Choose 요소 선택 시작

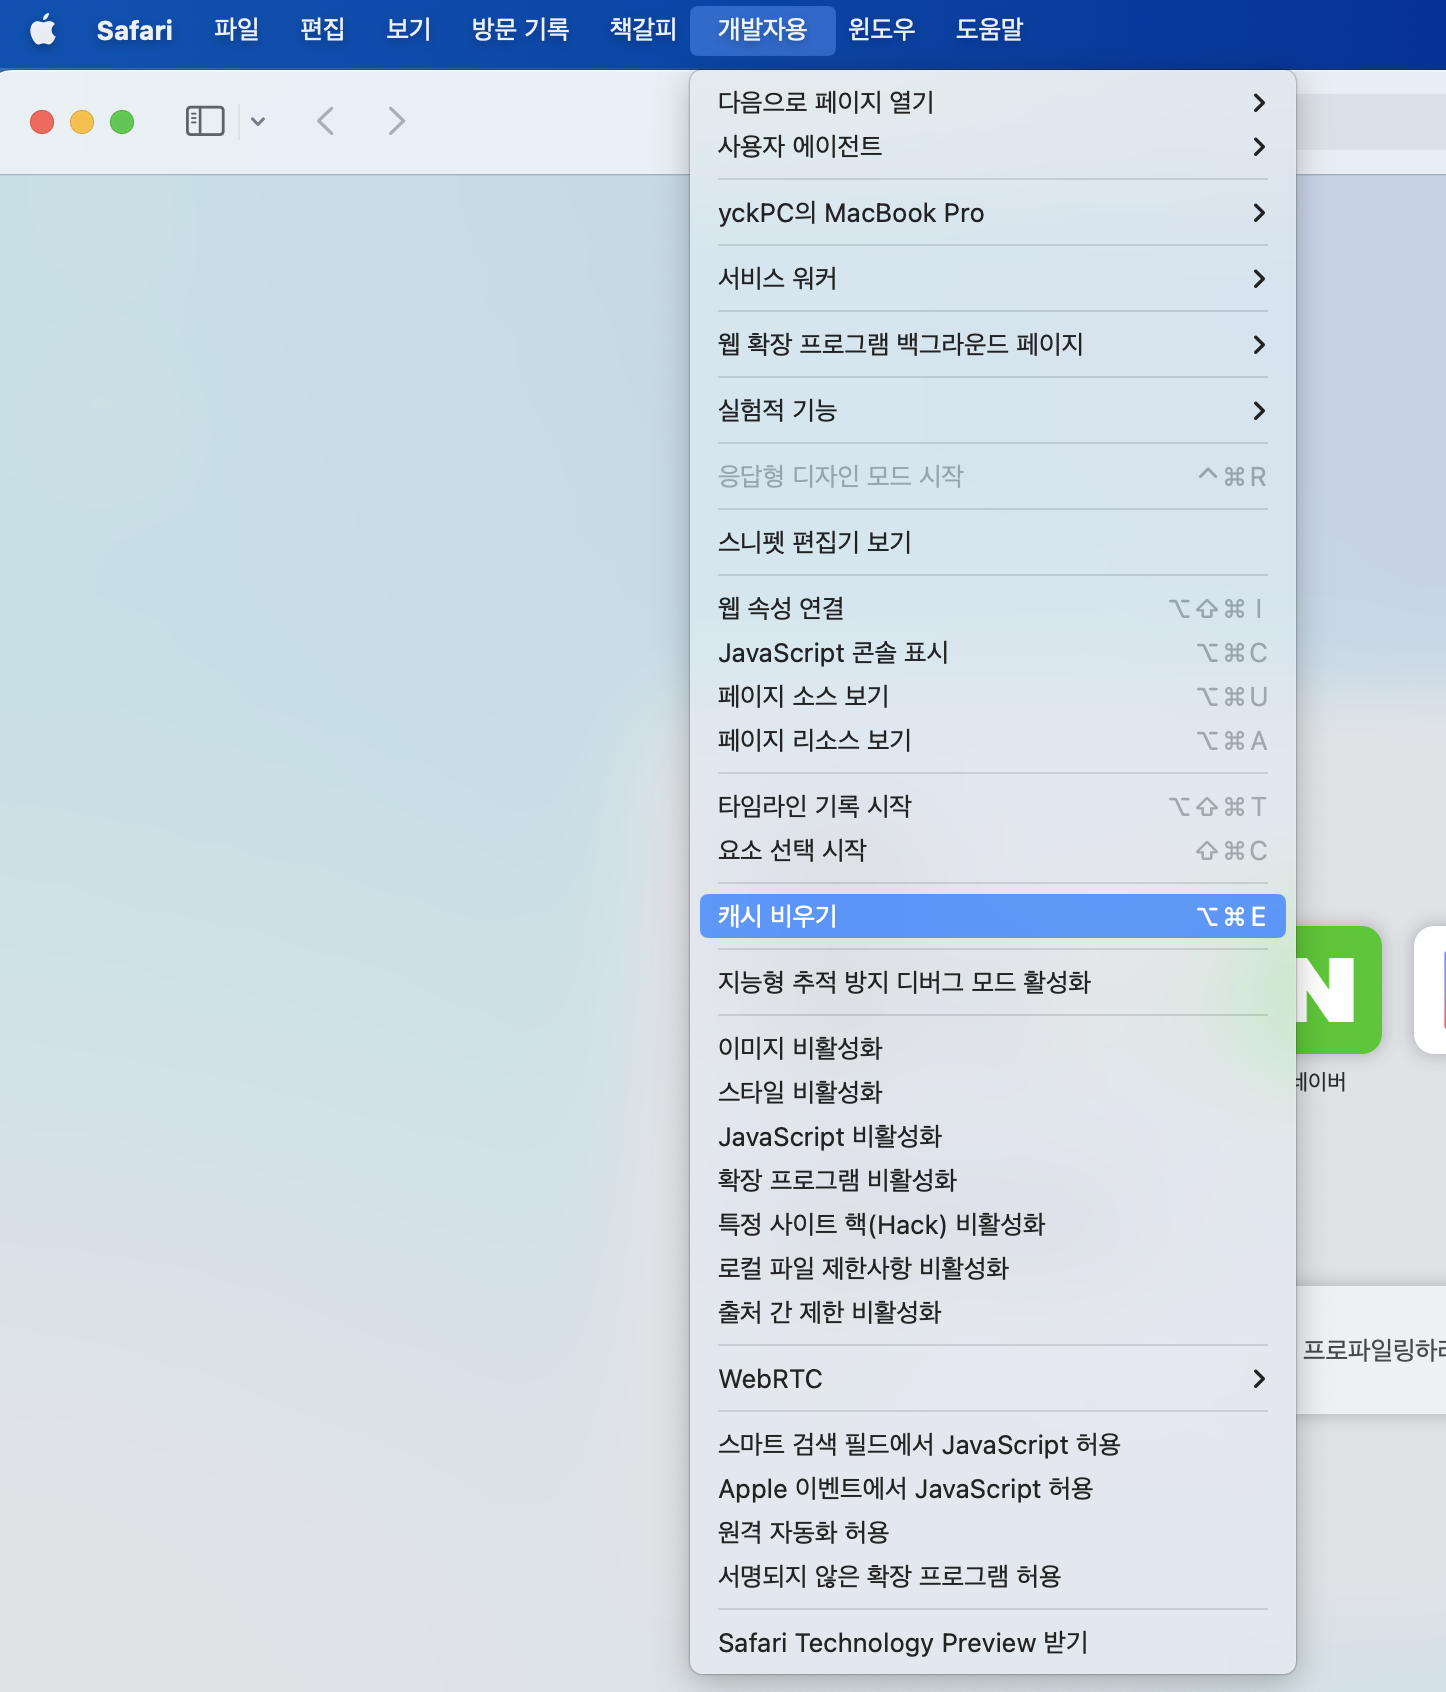992,850
